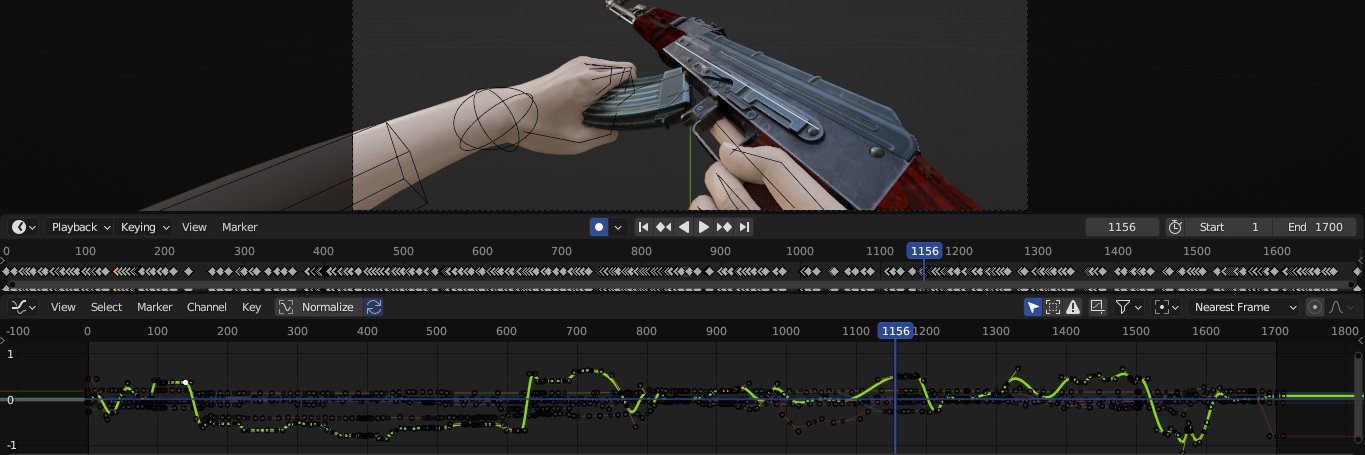The width and height of the screenshot is (1365, 455).
Task: Open the Playback popover
Action: (80, 227)
